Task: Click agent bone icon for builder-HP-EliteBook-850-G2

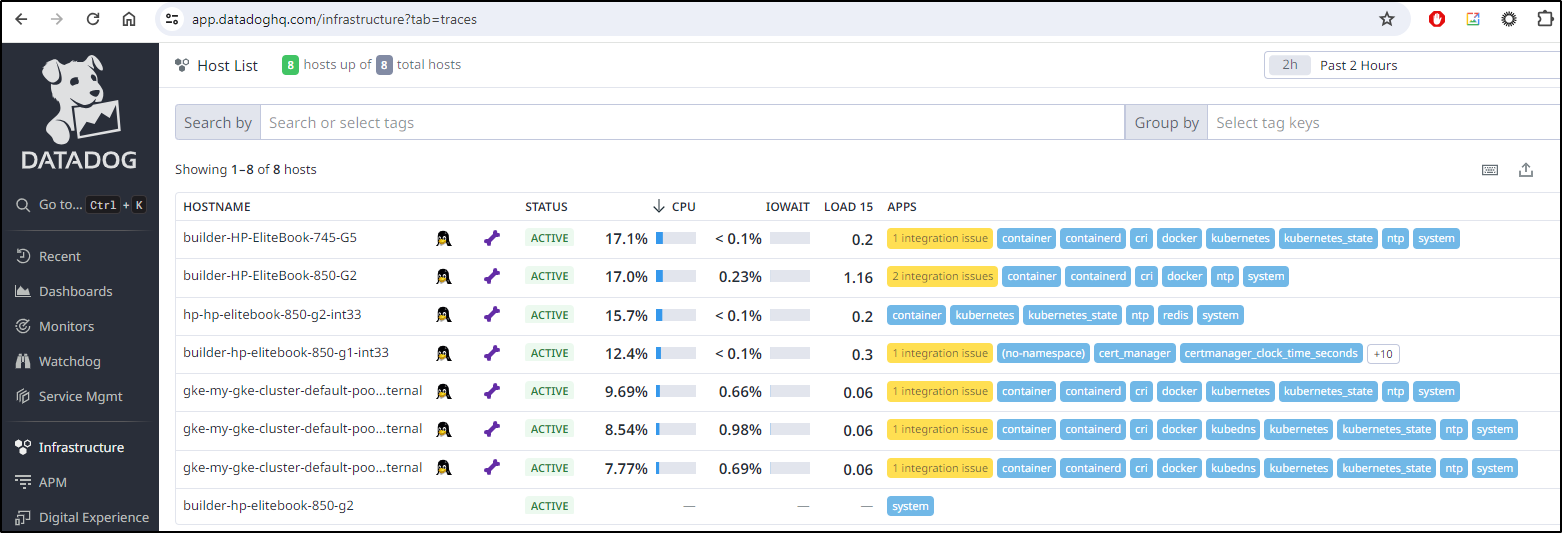Action: tap(491, 276)
